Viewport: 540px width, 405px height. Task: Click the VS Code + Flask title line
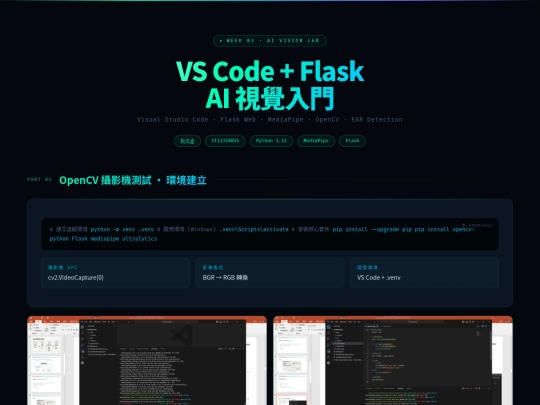270,71
